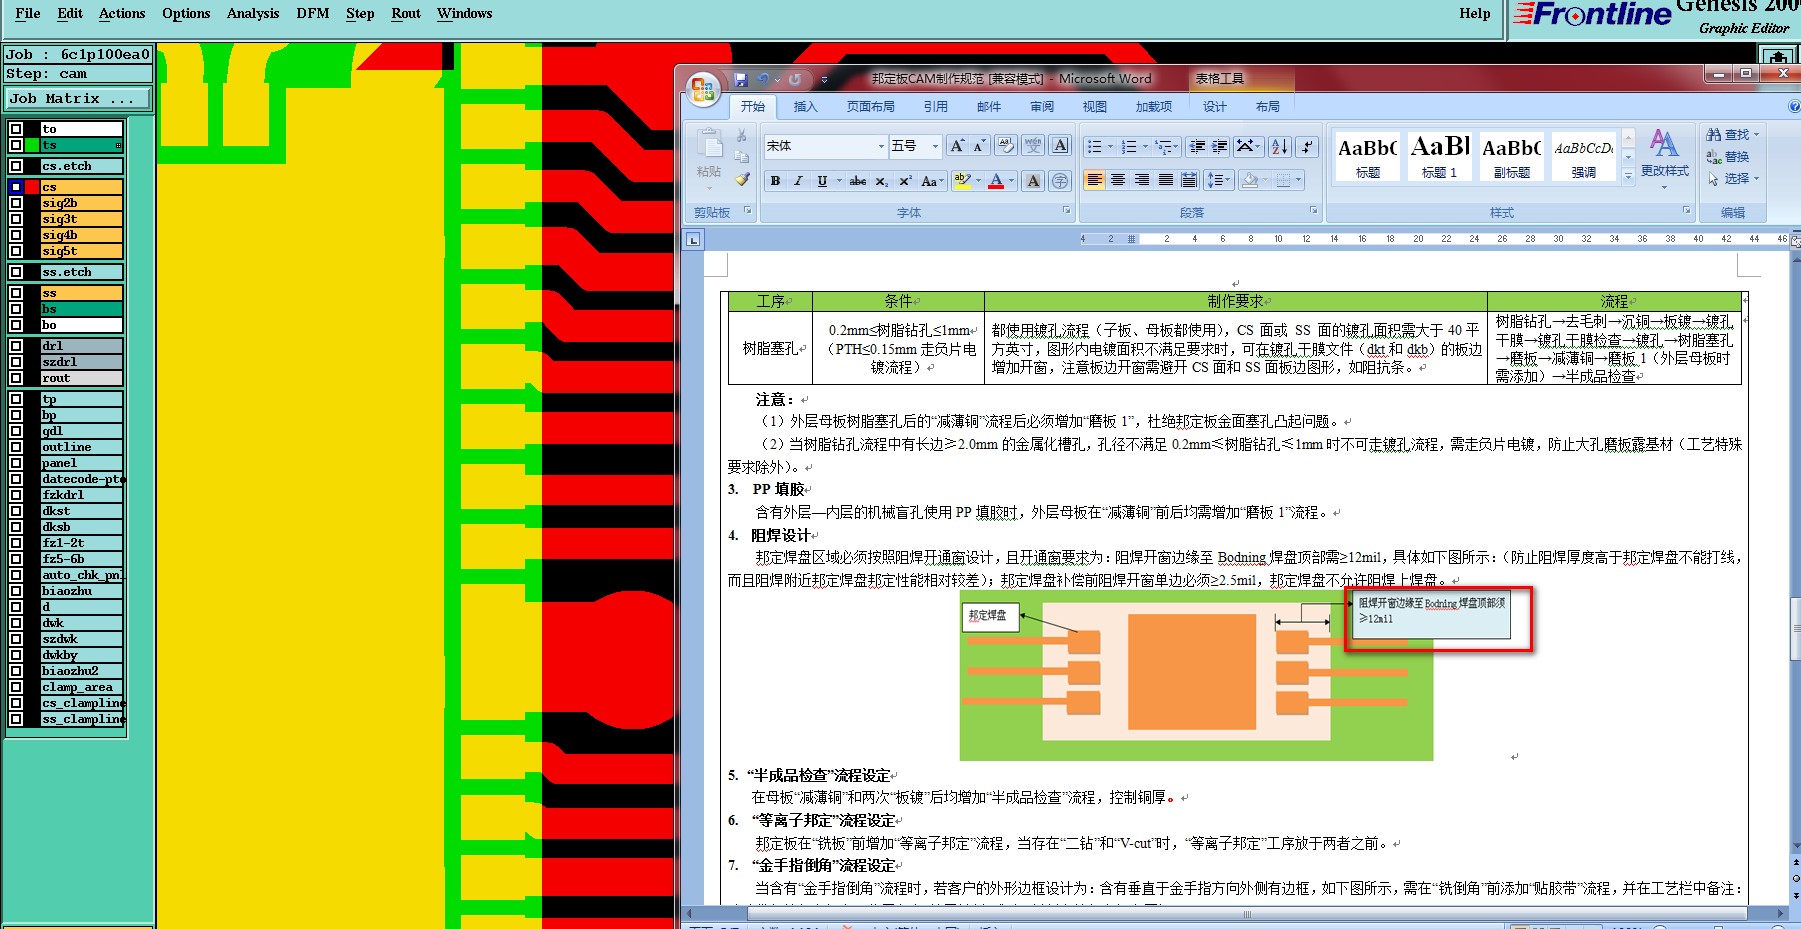
Task: Justify the paragraph text
Action: tap(1165, 180)
